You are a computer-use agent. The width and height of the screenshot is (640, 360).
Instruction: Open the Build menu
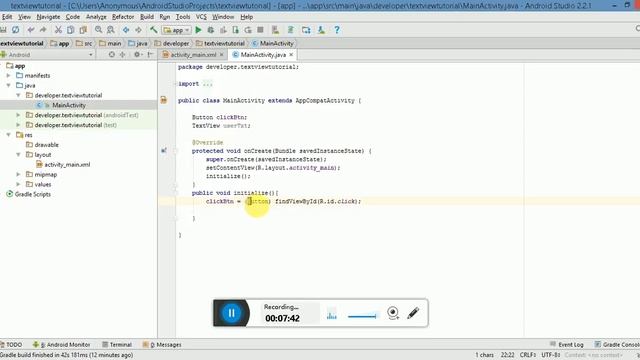[147, 17]
